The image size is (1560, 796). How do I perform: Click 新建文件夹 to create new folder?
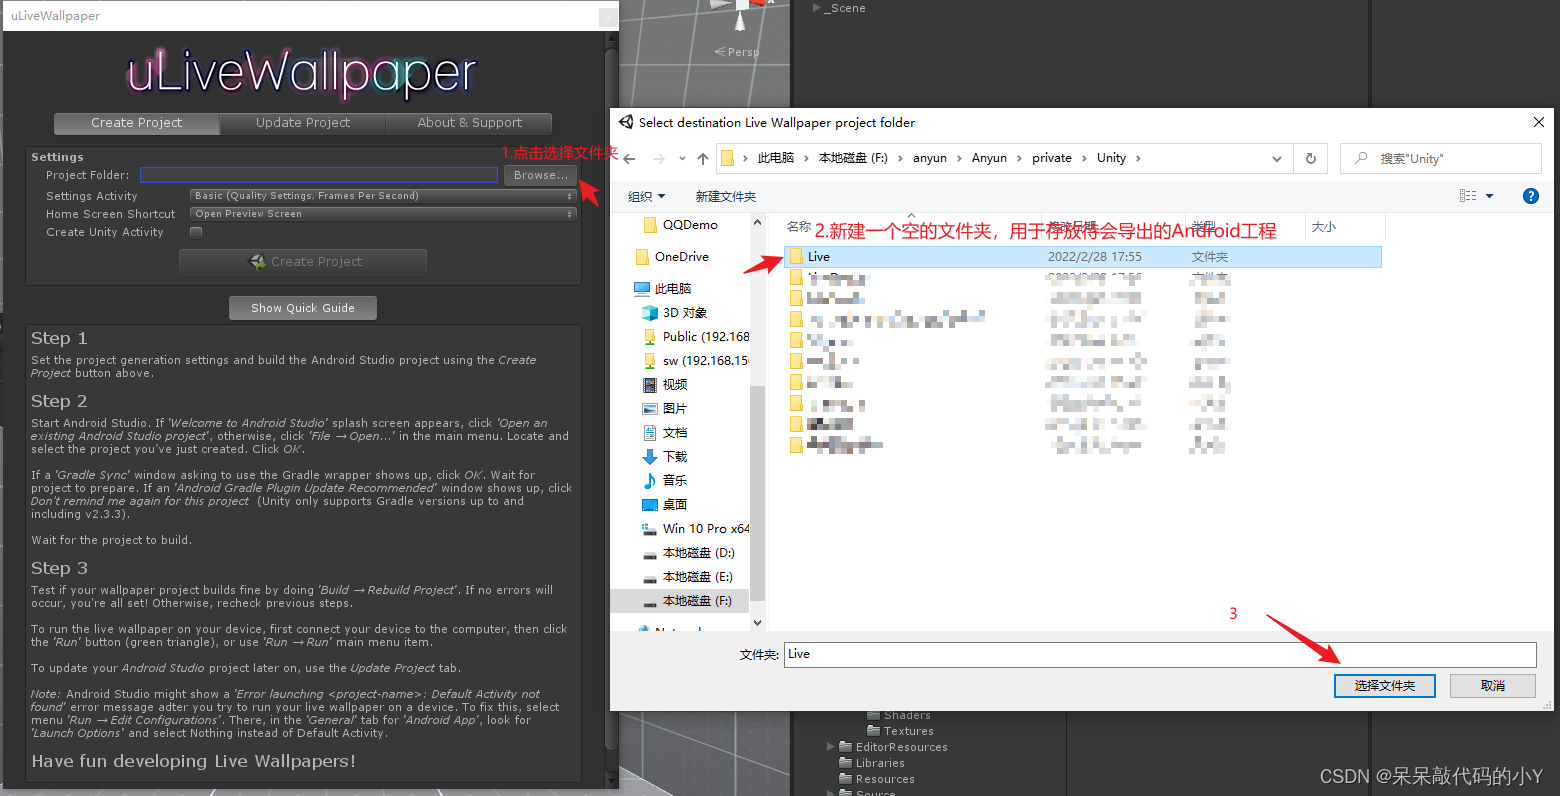pyautogui.click(x=726, y=196)
